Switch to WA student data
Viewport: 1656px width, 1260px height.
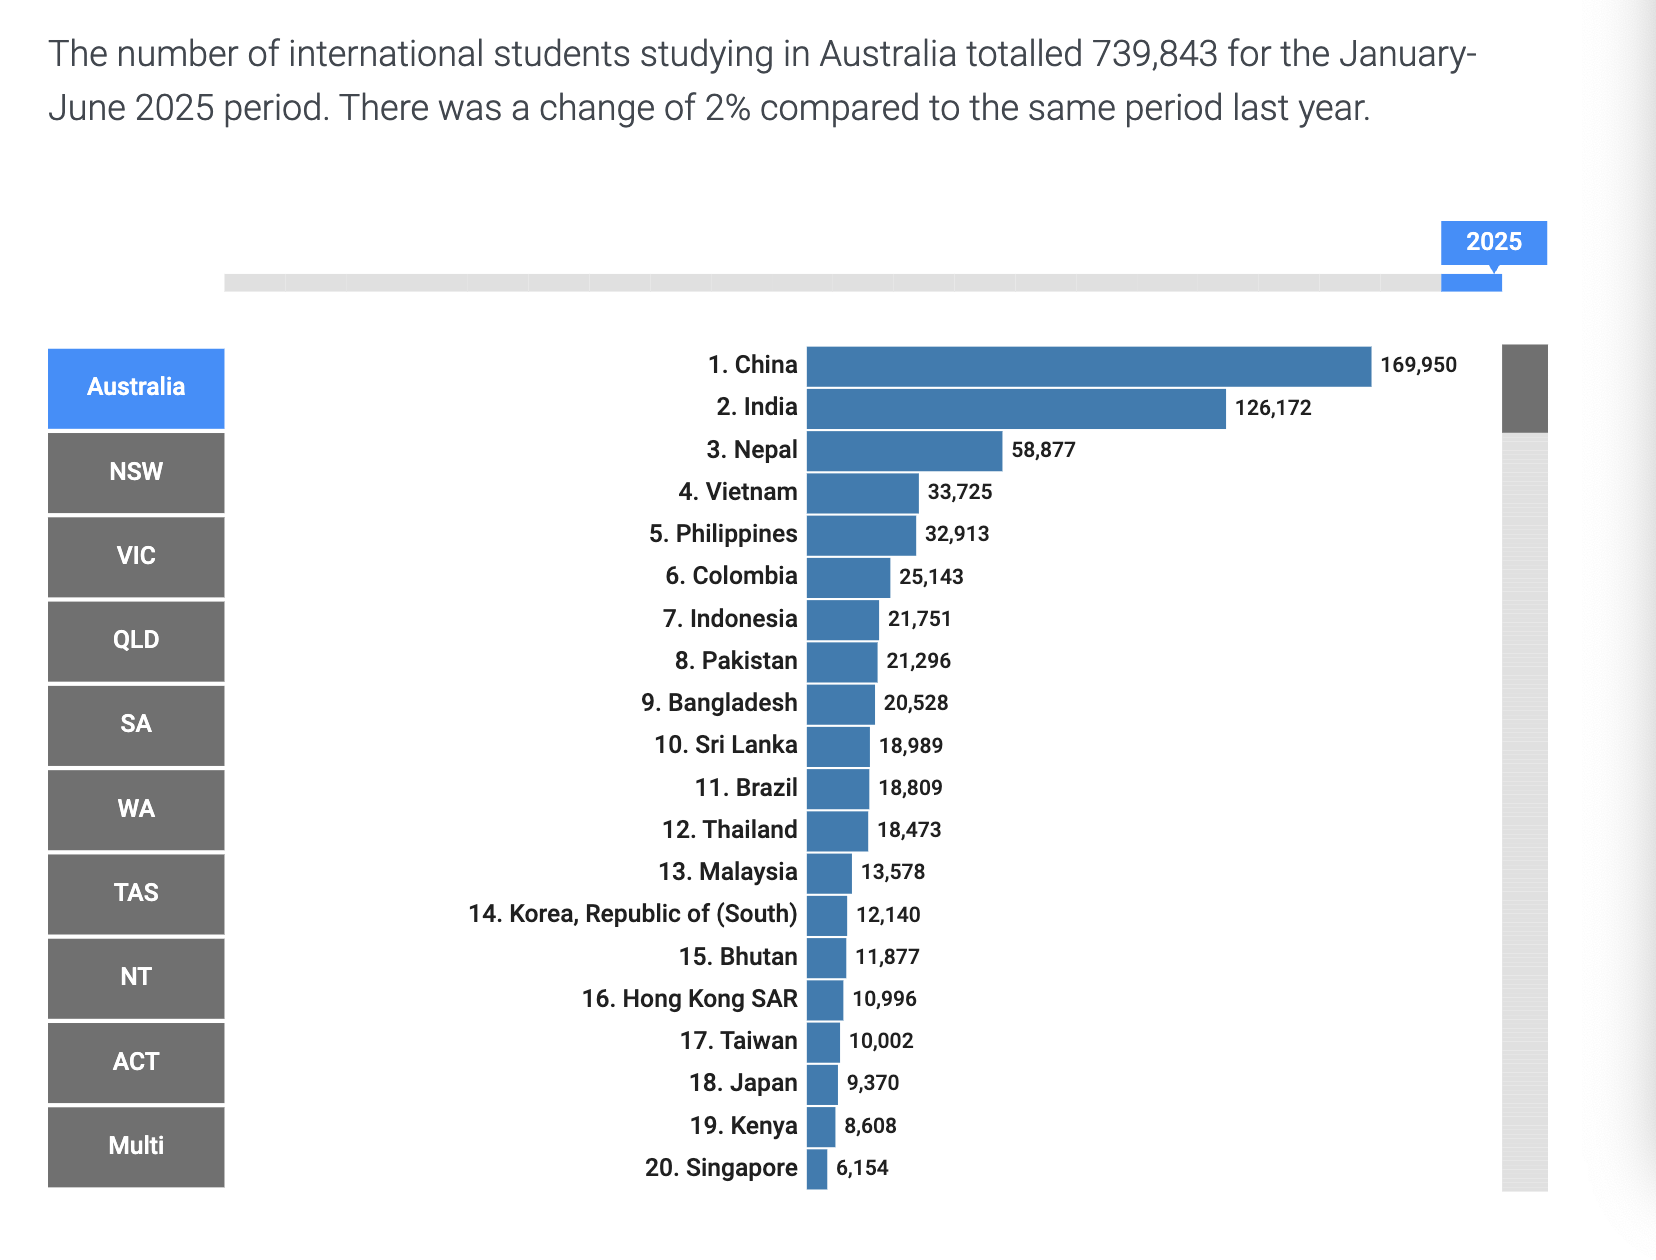[136, 809]
